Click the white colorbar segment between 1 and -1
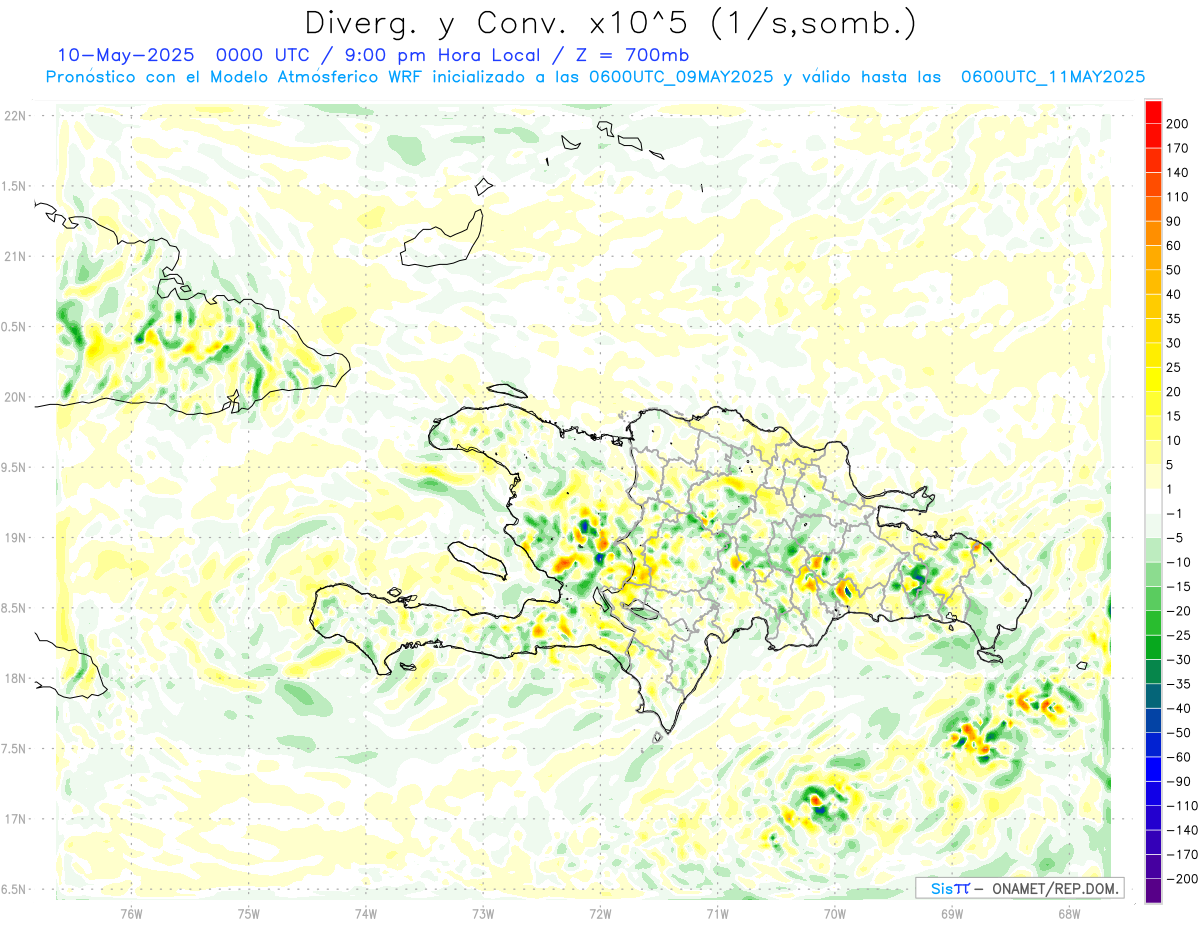 (x=1153, y=501)
